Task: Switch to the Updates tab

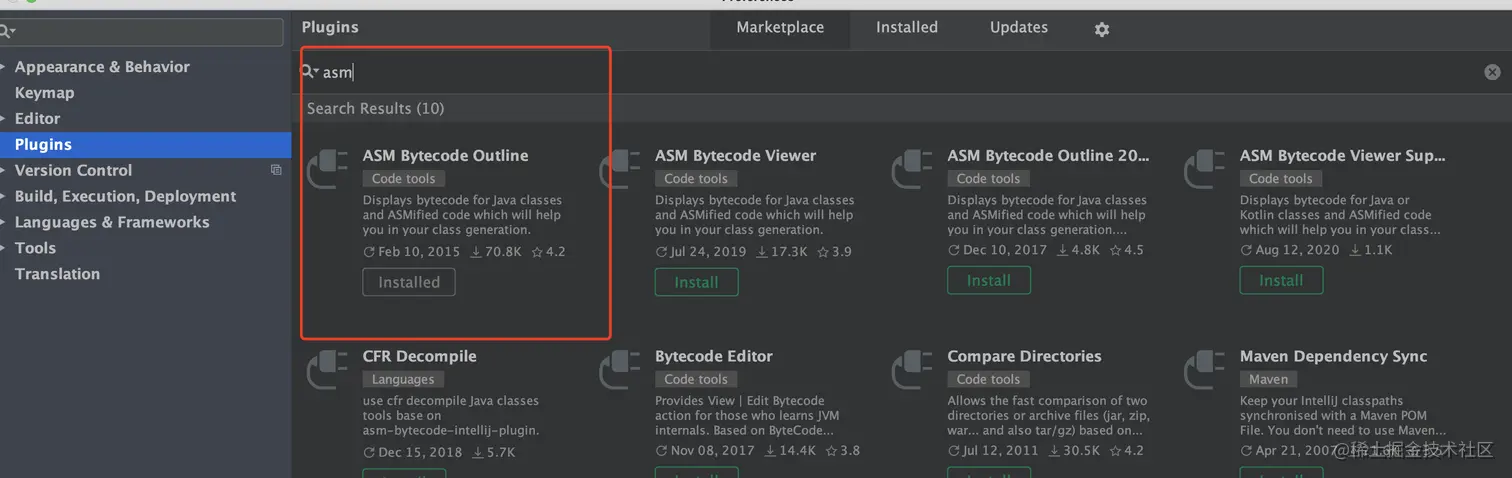Action: (x=1019, y=28)
